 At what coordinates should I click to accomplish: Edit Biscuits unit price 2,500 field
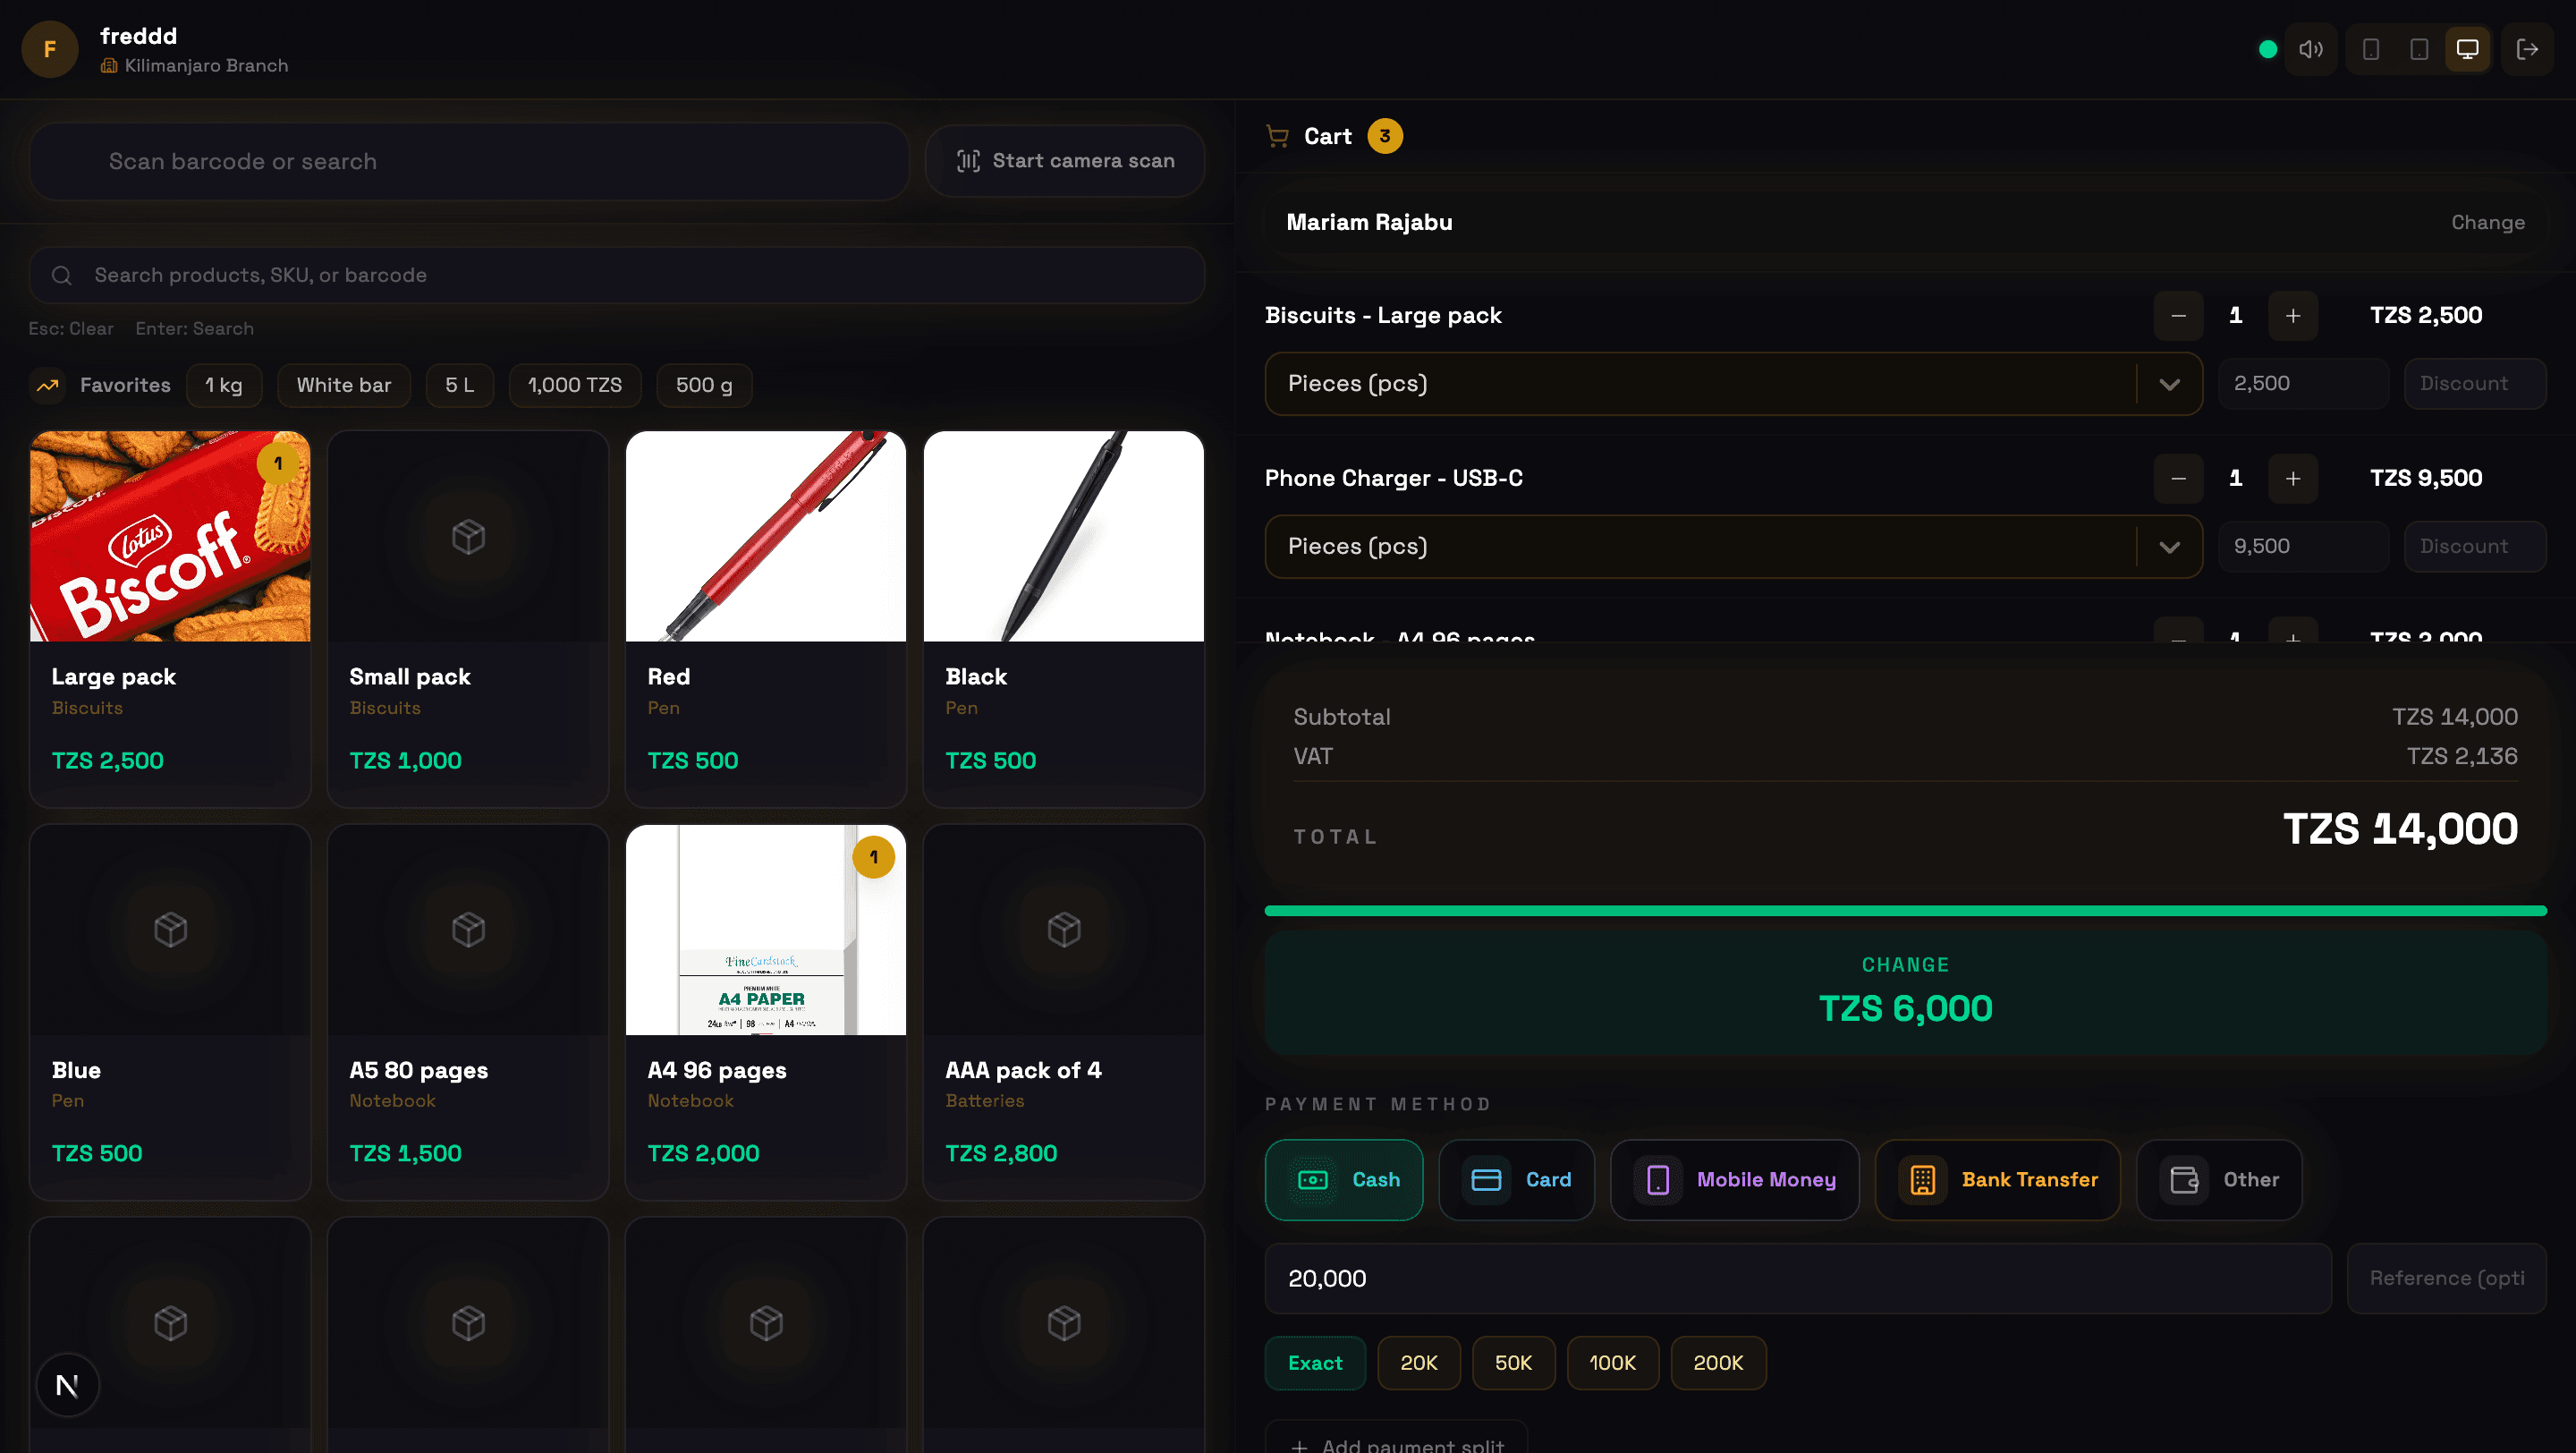click(x=2303, y=384)
